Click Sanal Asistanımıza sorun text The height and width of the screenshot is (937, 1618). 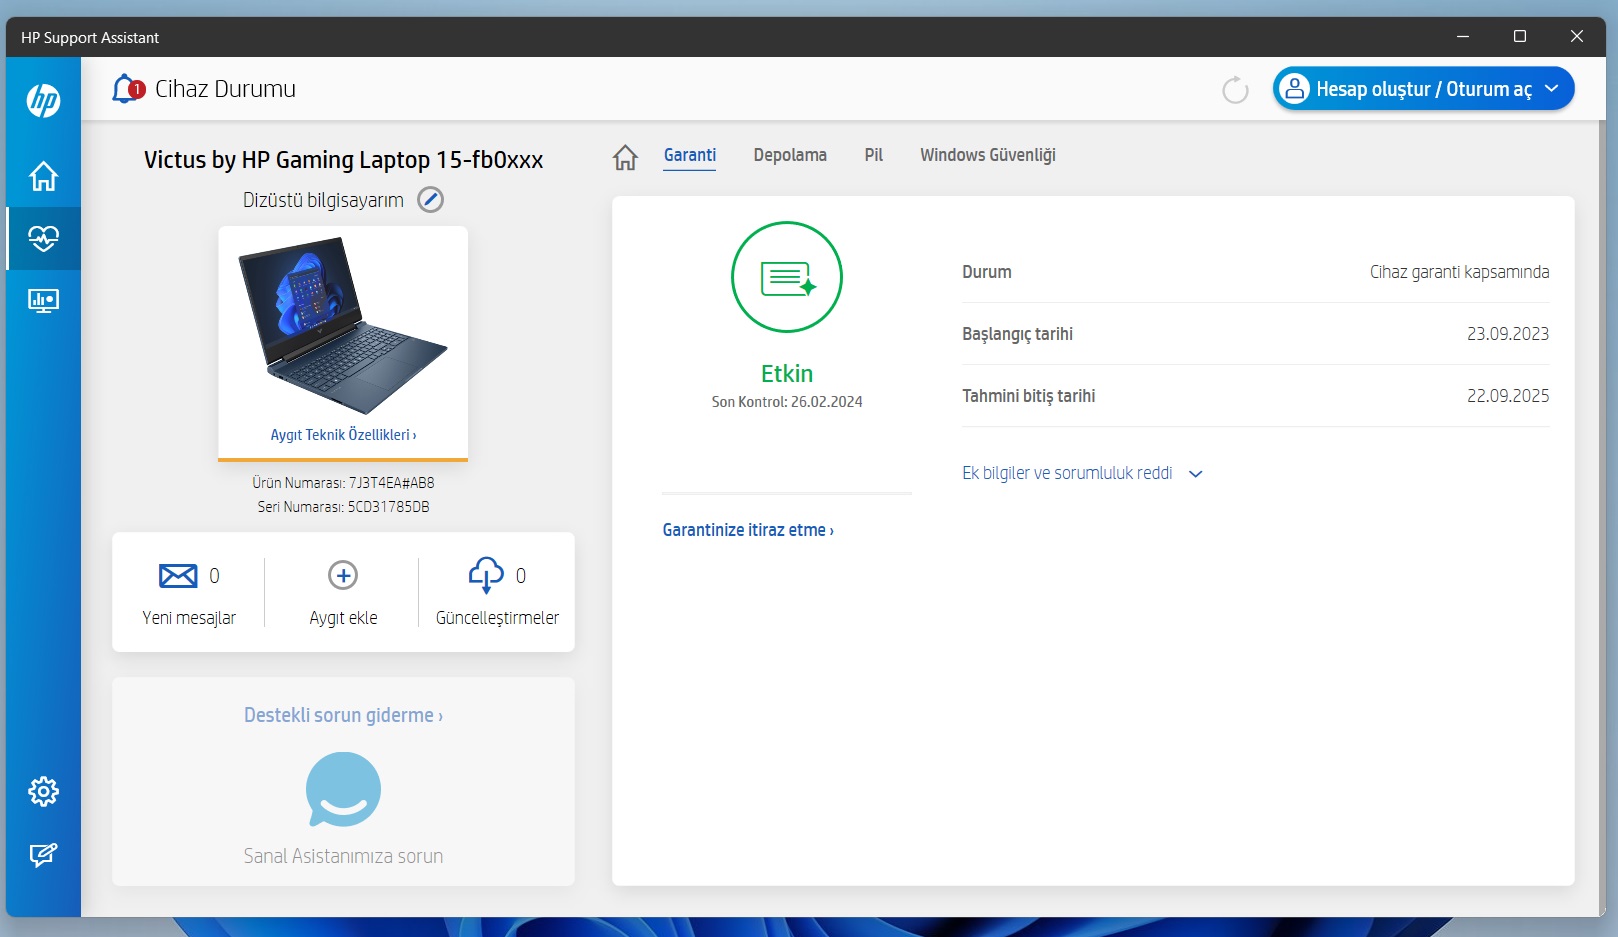click(343, 856)
